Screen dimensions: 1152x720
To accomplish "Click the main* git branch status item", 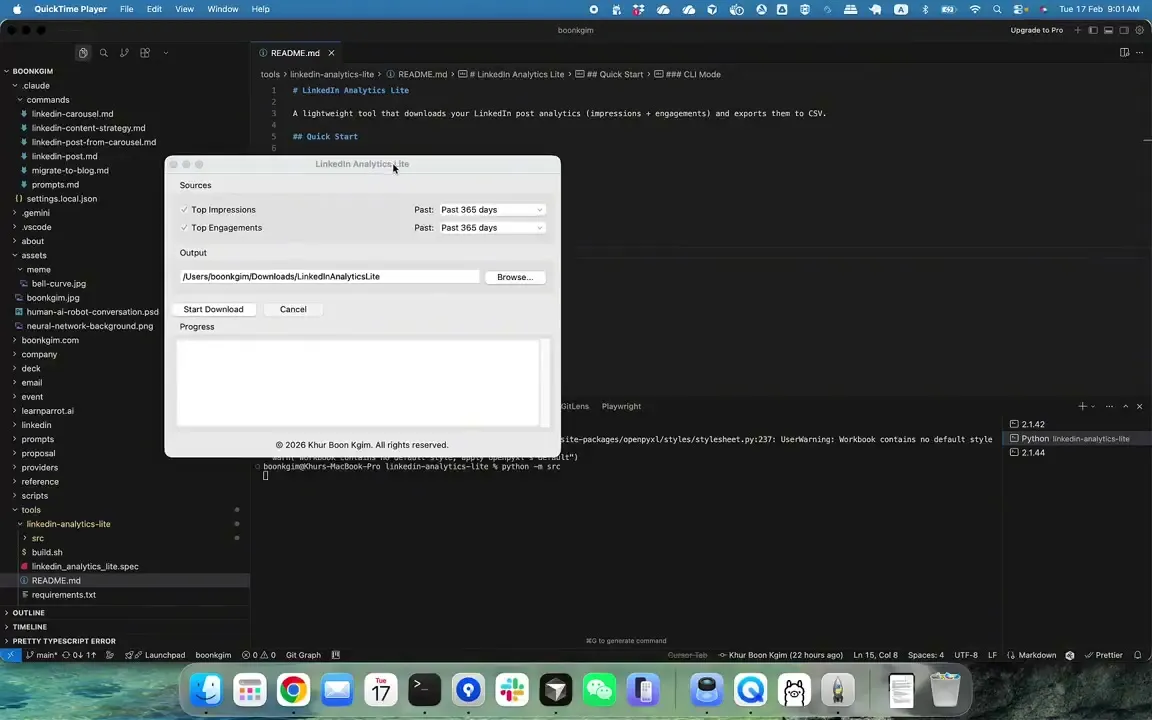I will pyautogui.click(x=41, y=655).
